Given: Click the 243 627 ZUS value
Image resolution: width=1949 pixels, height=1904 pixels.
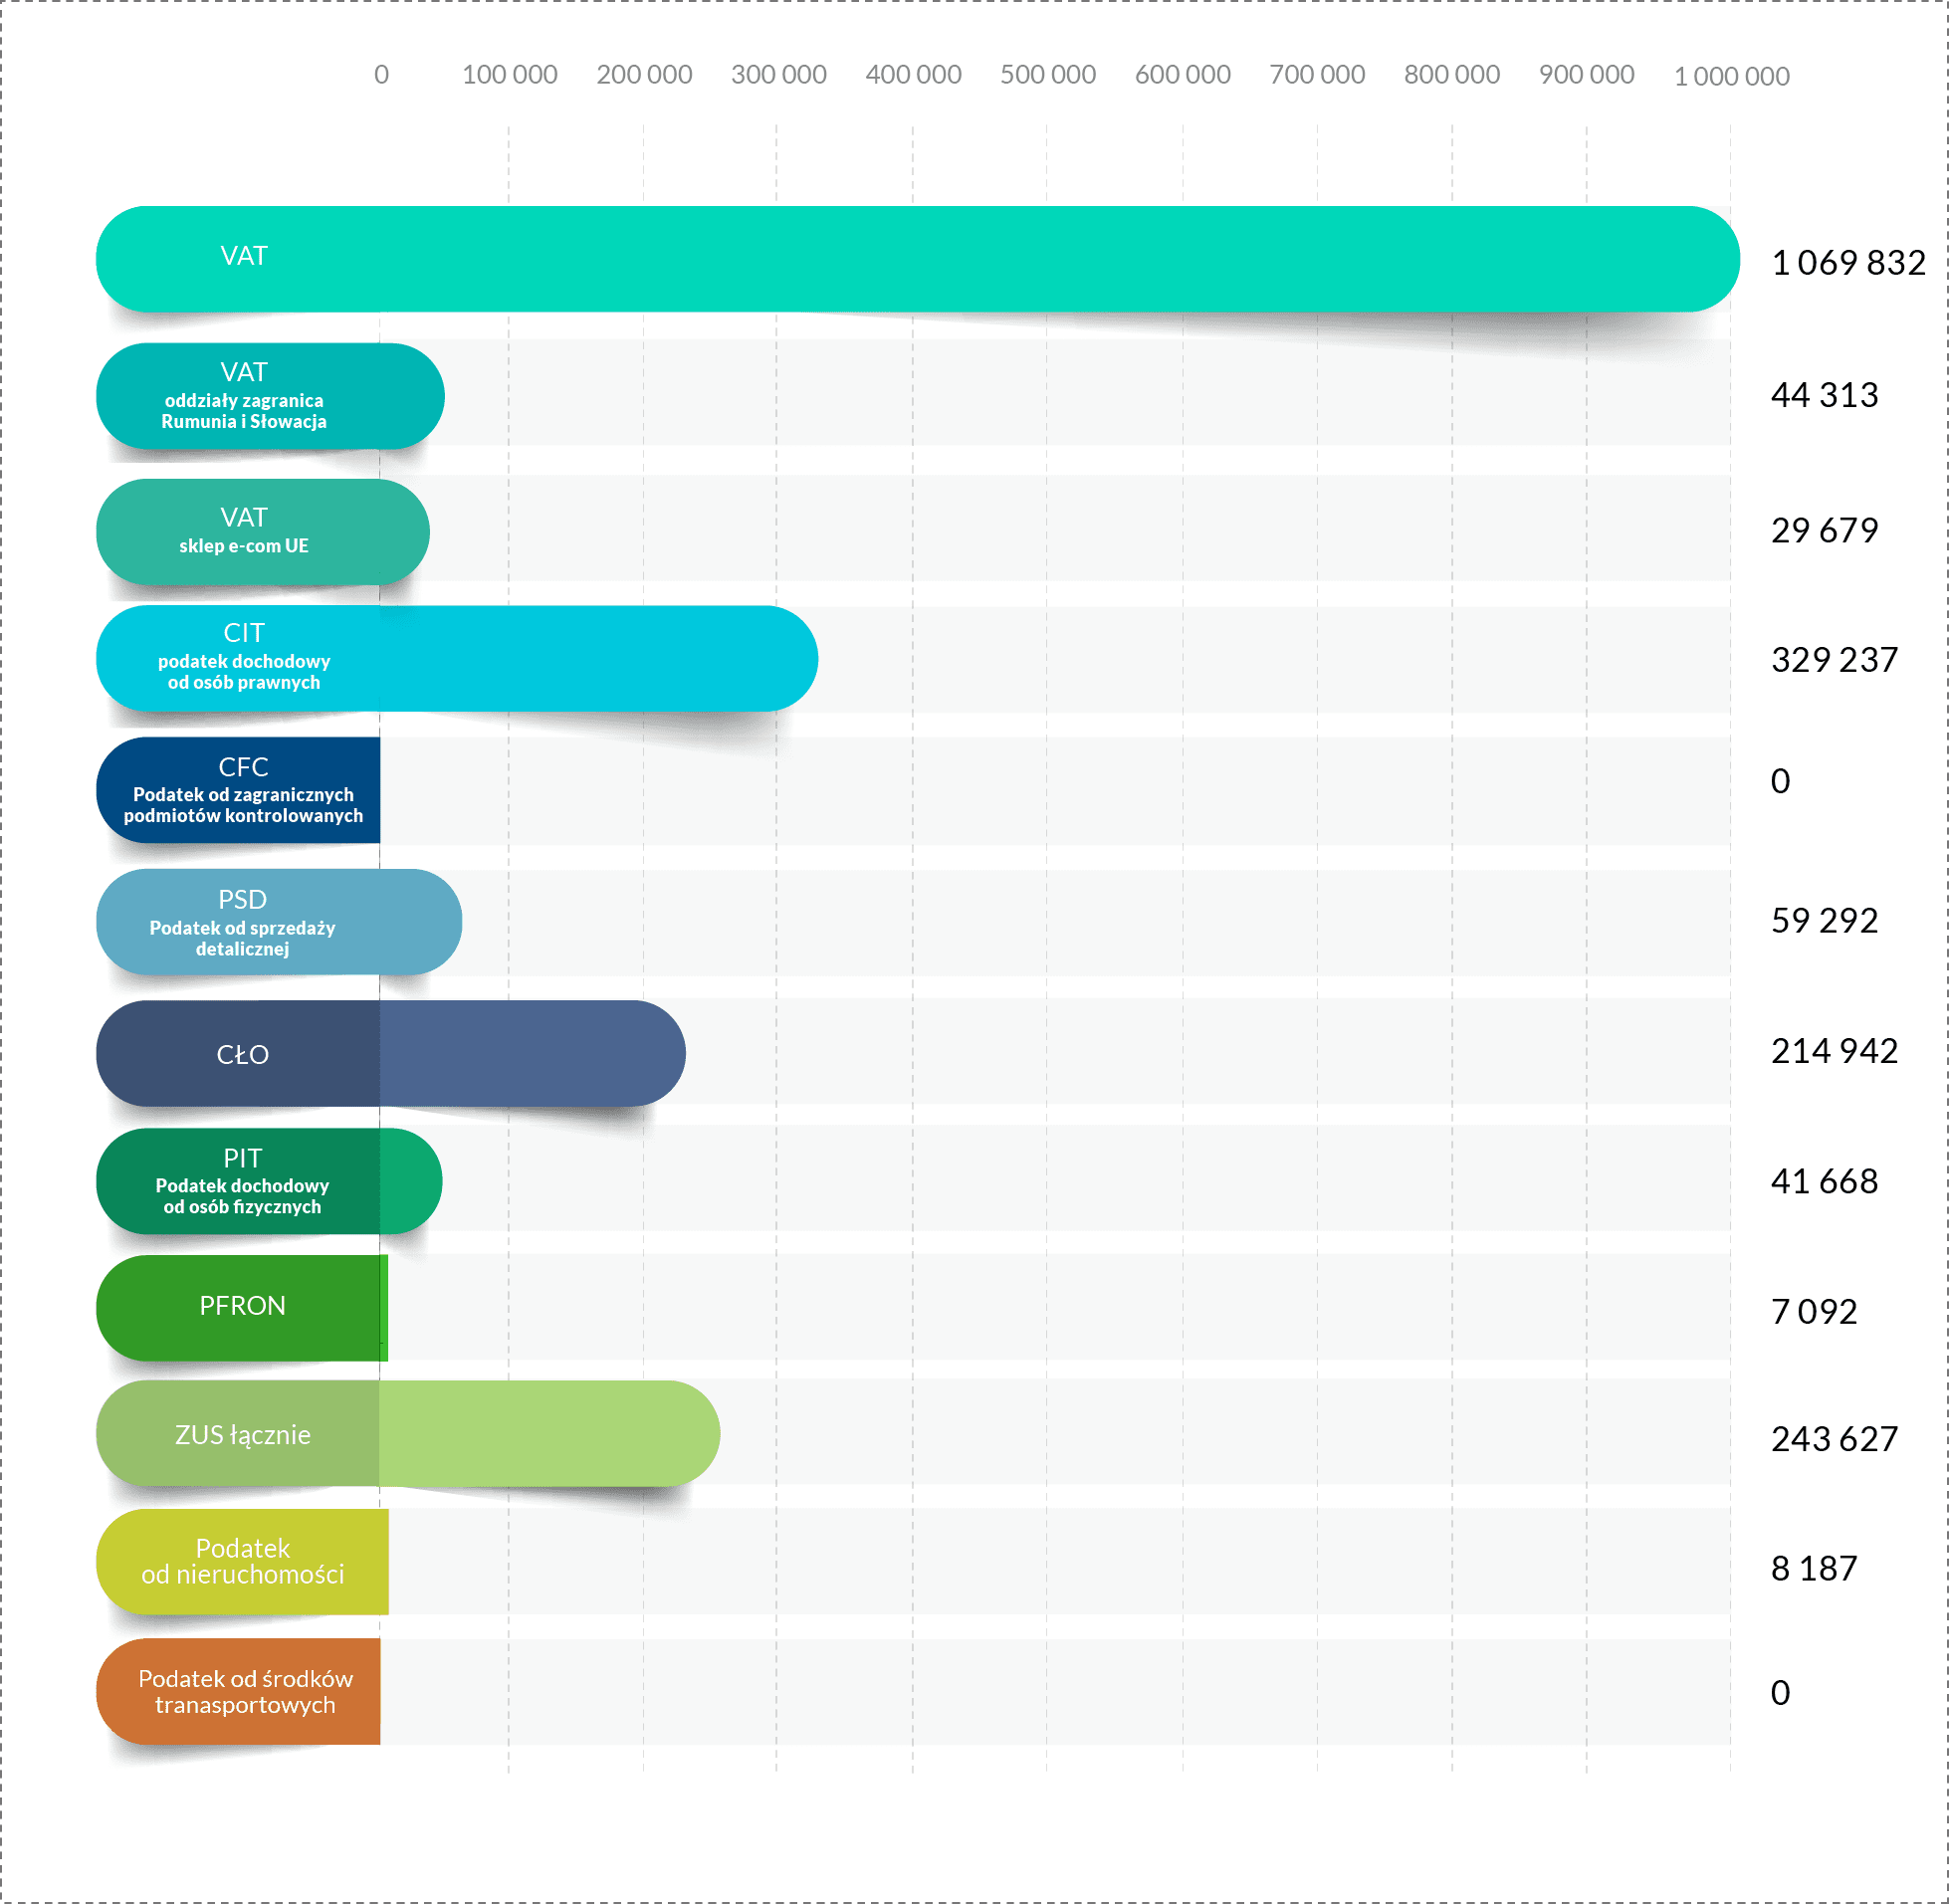Looking at the screenshot, I should click(x=1834, y=1438).
